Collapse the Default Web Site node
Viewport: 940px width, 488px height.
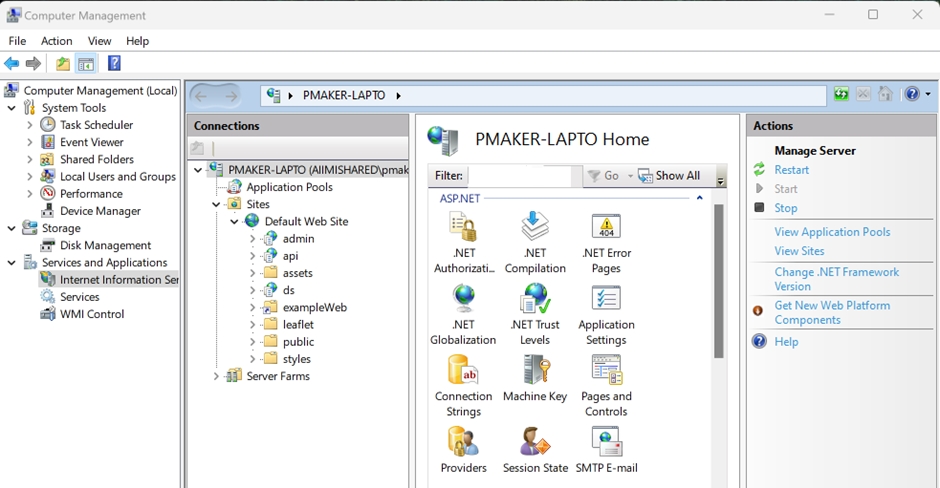[234, 222]
